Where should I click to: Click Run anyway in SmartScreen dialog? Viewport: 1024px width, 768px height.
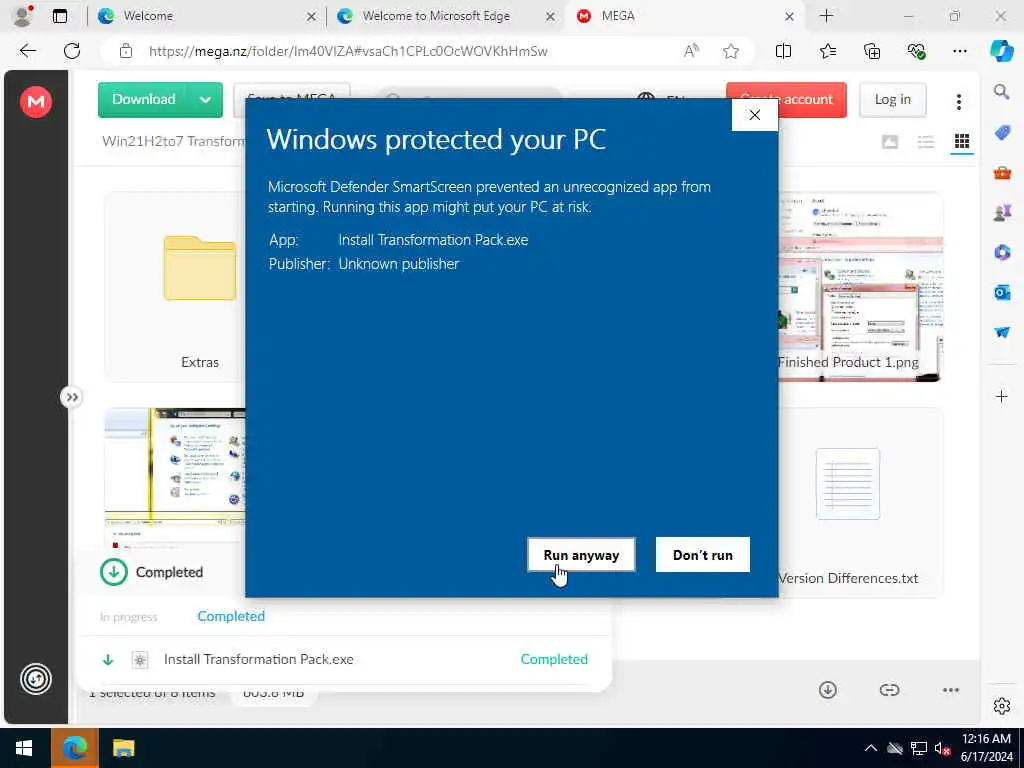tap(581, 554)
